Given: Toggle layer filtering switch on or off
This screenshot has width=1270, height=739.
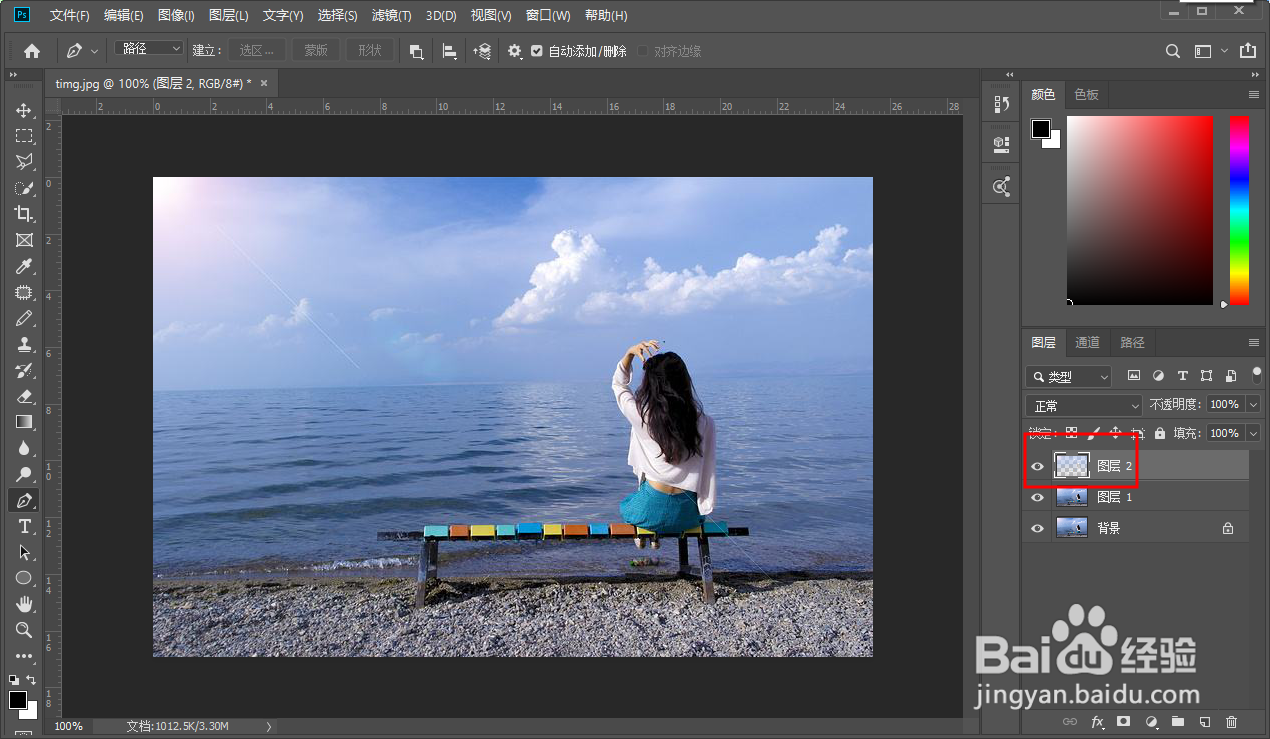Looking at the screenshot, I should click(1256, 375).
